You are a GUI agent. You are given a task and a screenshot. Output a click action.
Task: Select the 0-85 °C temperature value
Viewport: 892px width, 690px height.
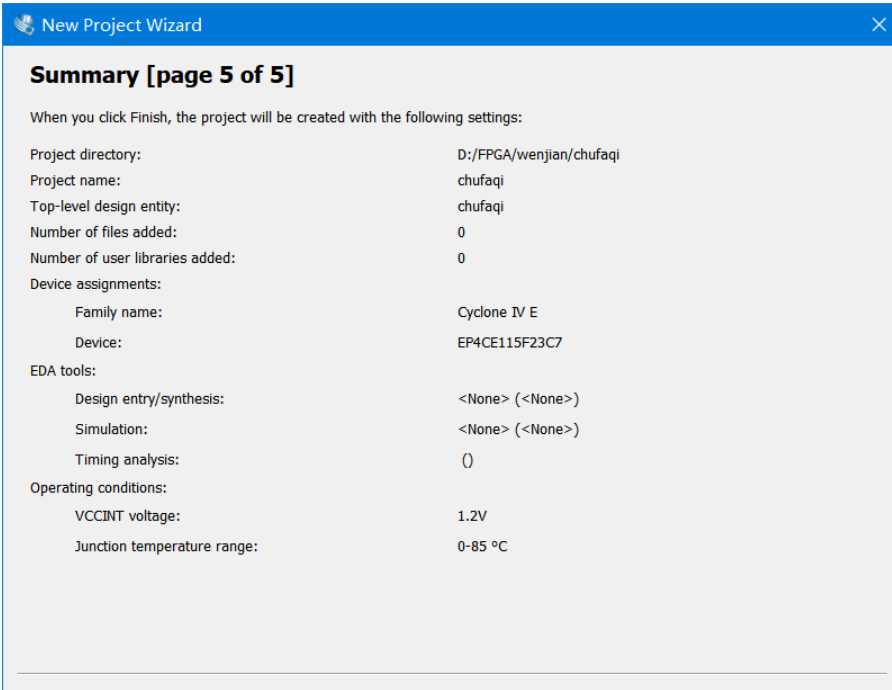point(482,547)
